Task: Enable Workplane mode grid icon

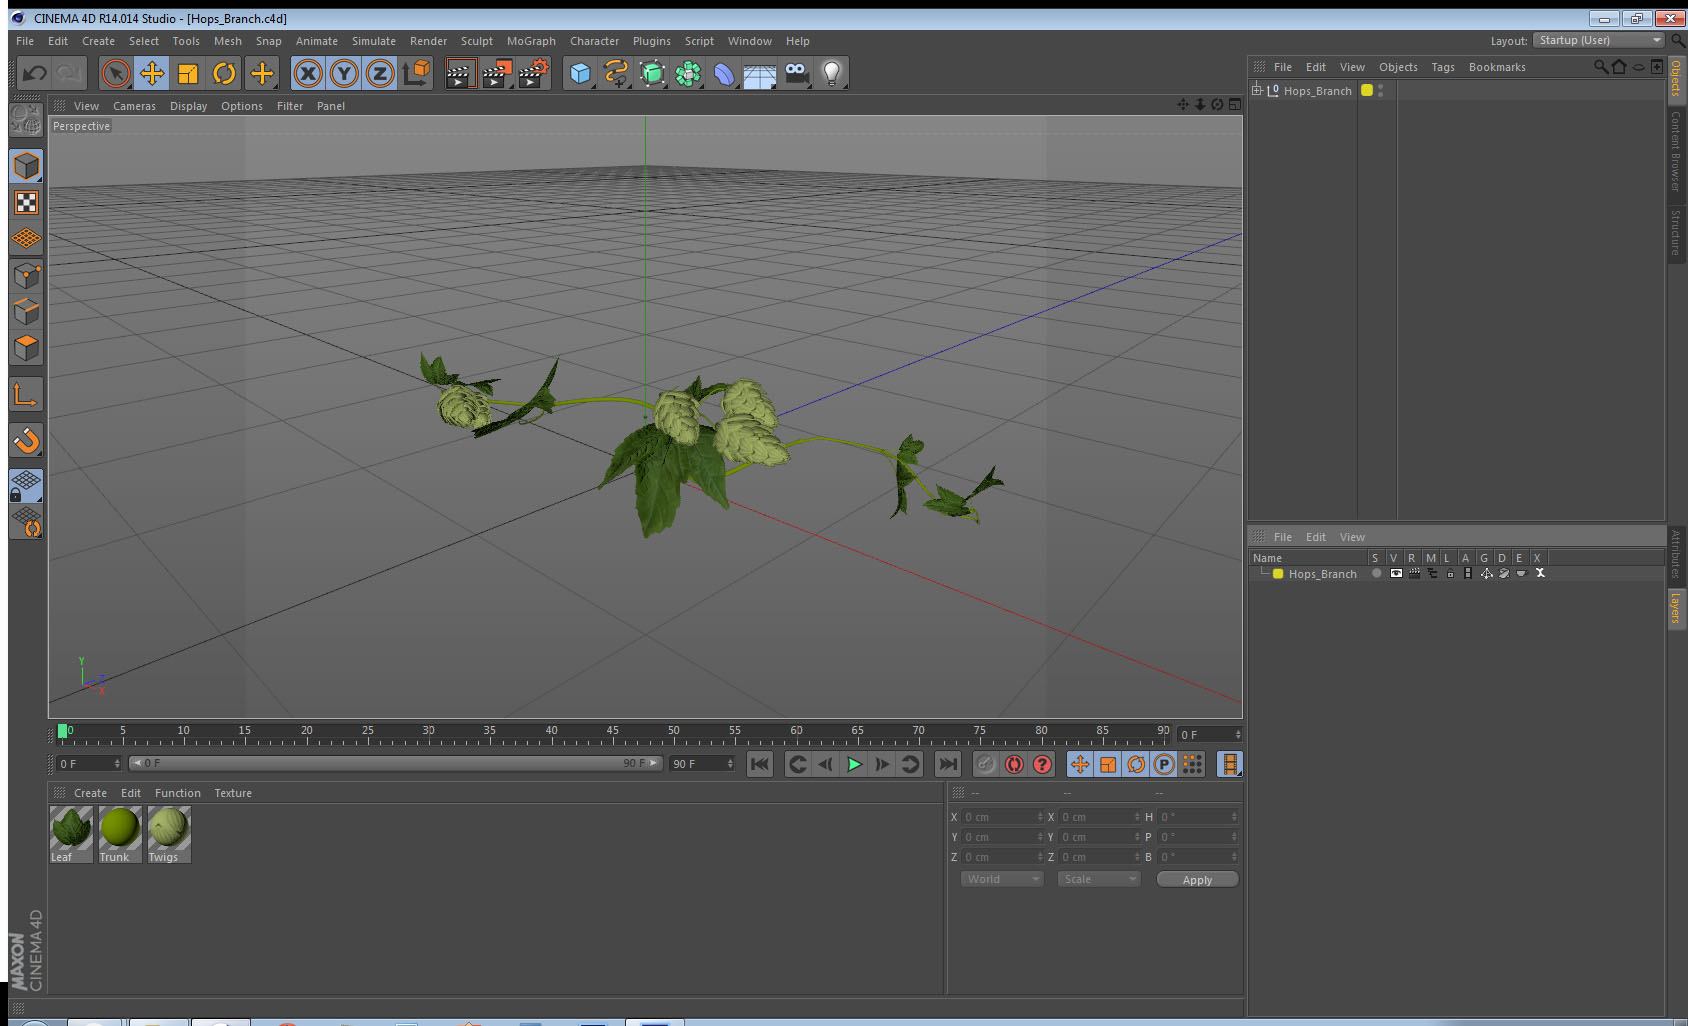Action: pos(26,239)
